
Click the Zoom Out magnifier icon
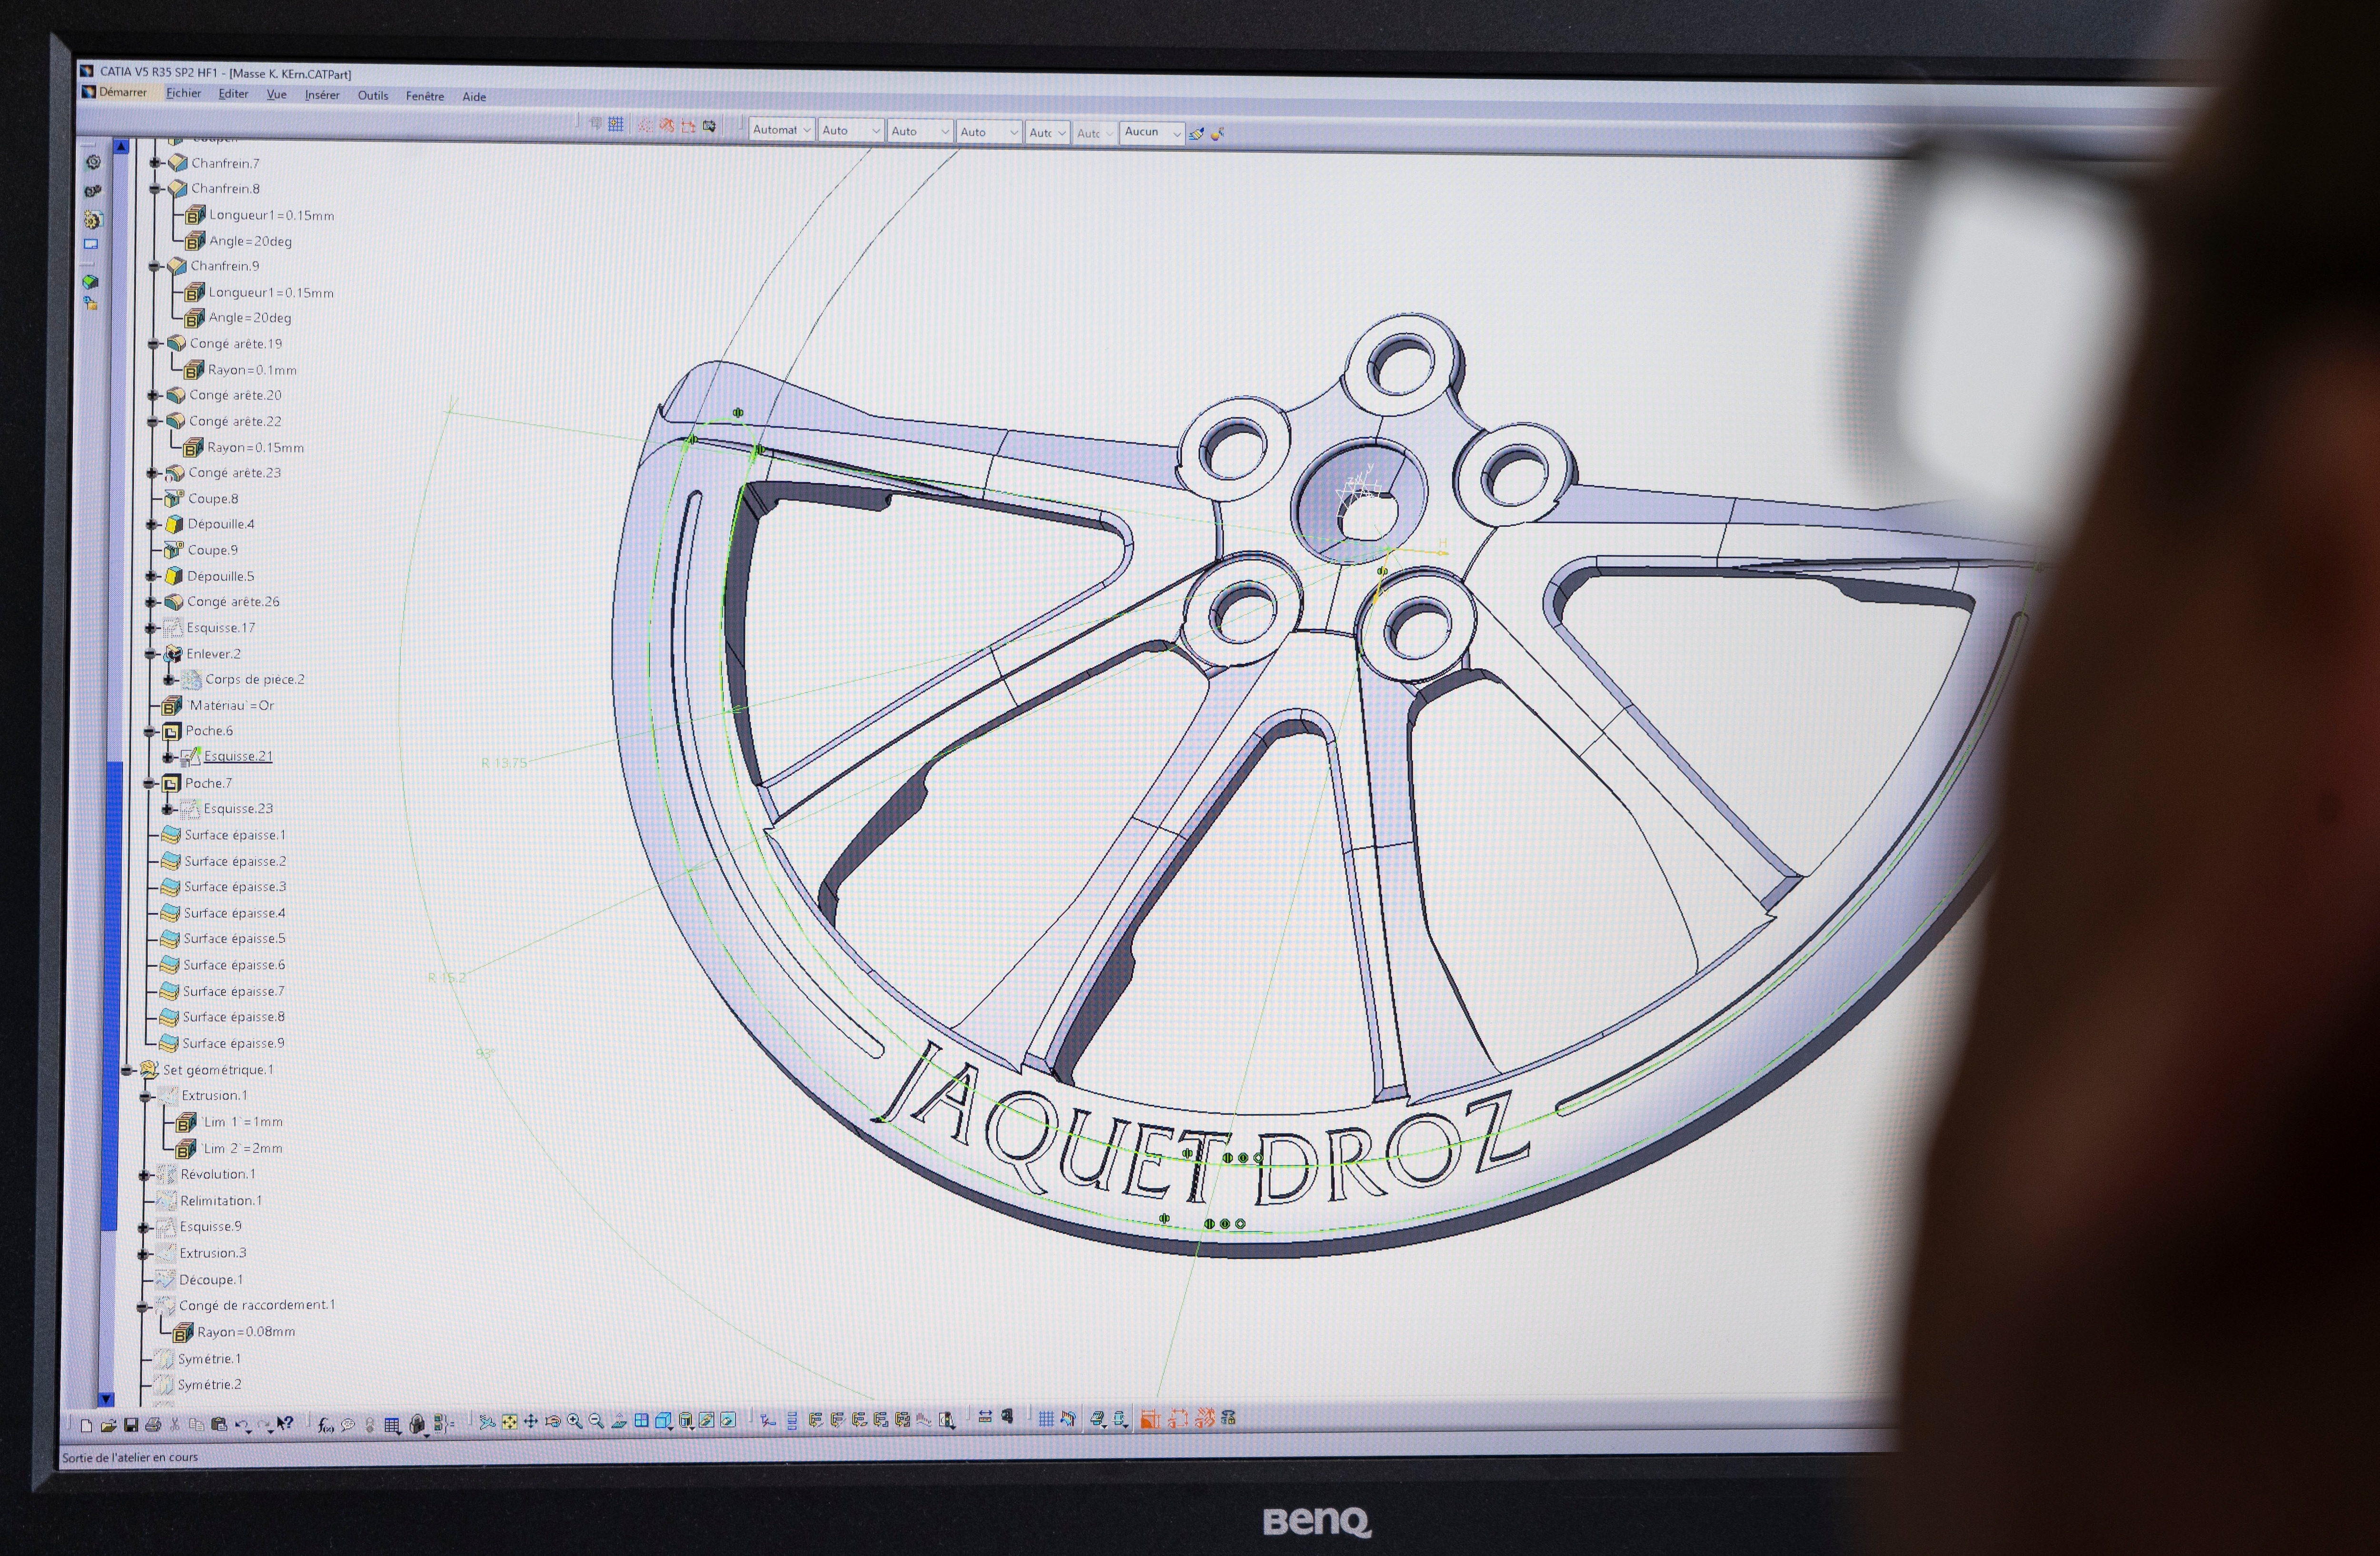pos(597,1421)
